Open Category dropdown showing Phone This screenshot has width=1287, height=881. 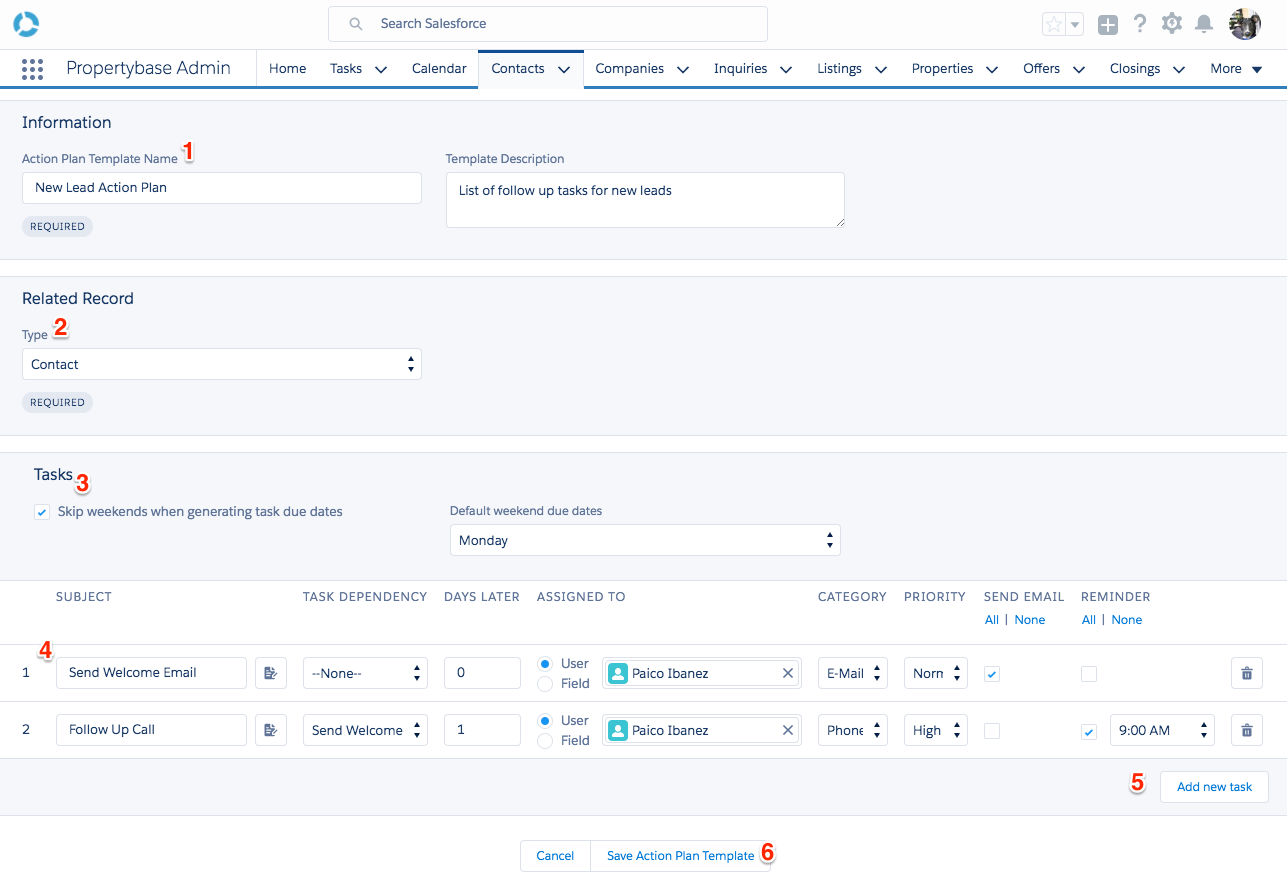[853, 730]
